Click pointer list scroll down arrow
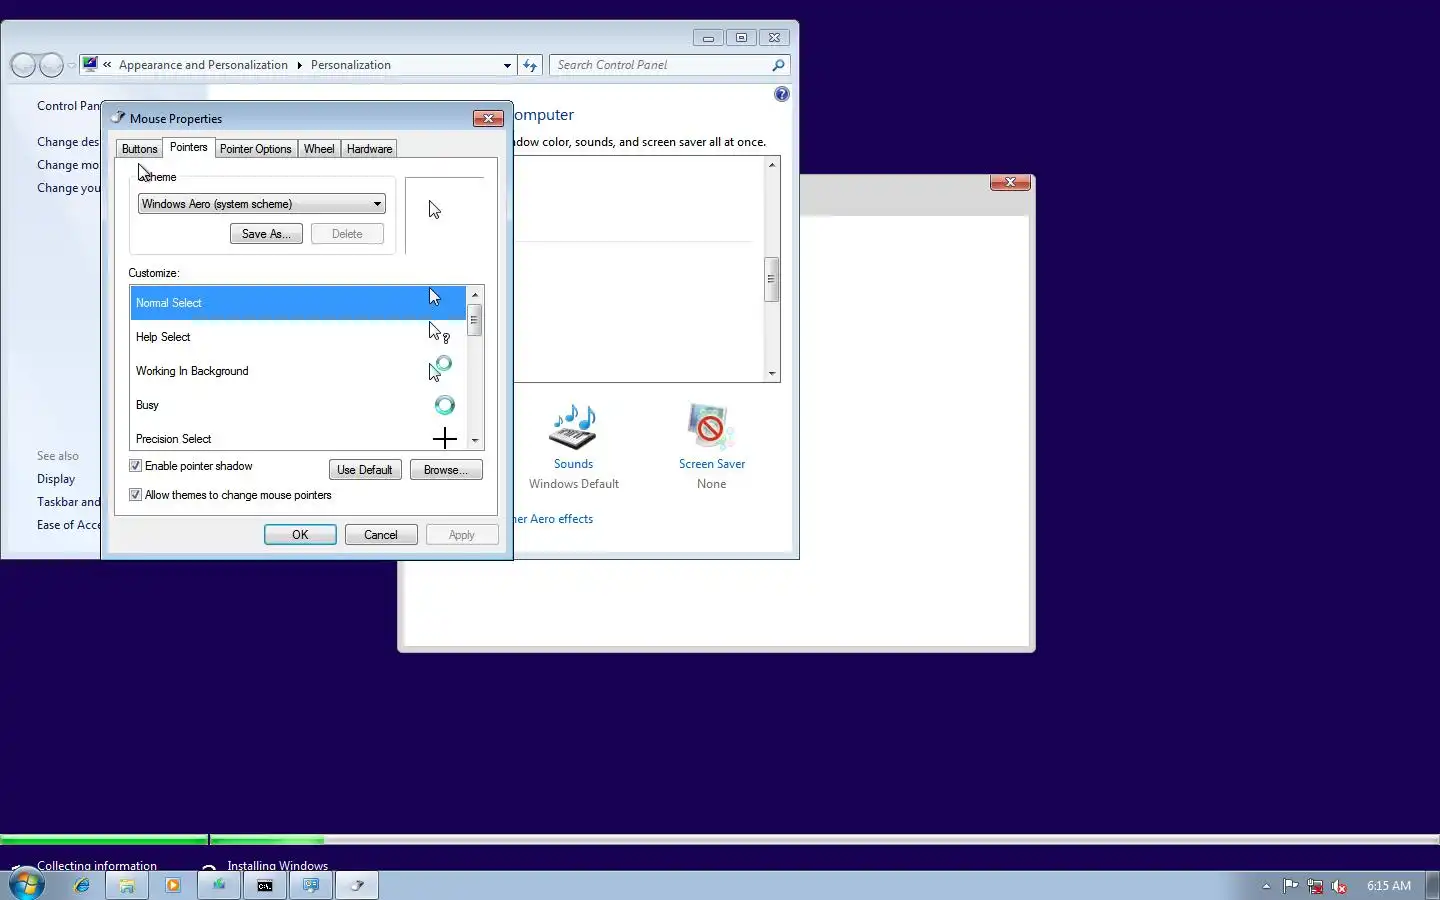The height and width of the screenshot is (900, 1440). (x=475, y=440)
